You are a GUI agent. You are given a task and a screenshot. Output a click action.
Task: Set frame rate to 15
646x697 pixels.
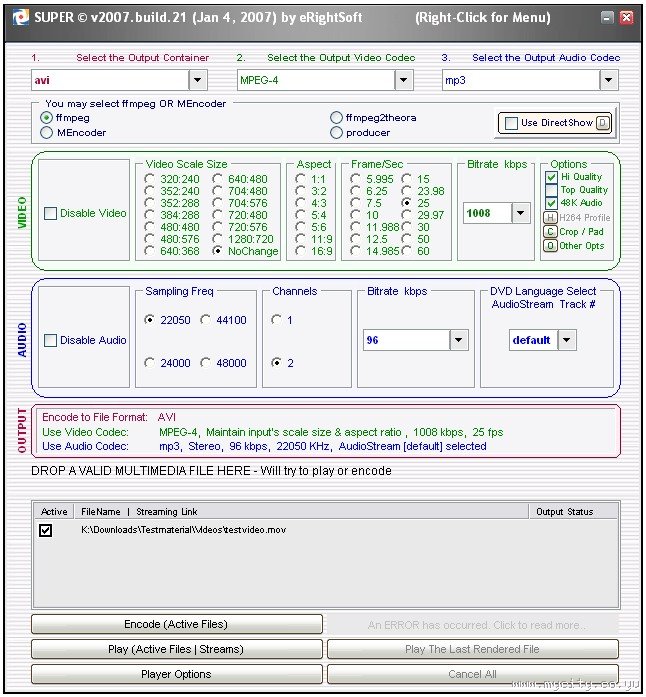coord(406,179)
